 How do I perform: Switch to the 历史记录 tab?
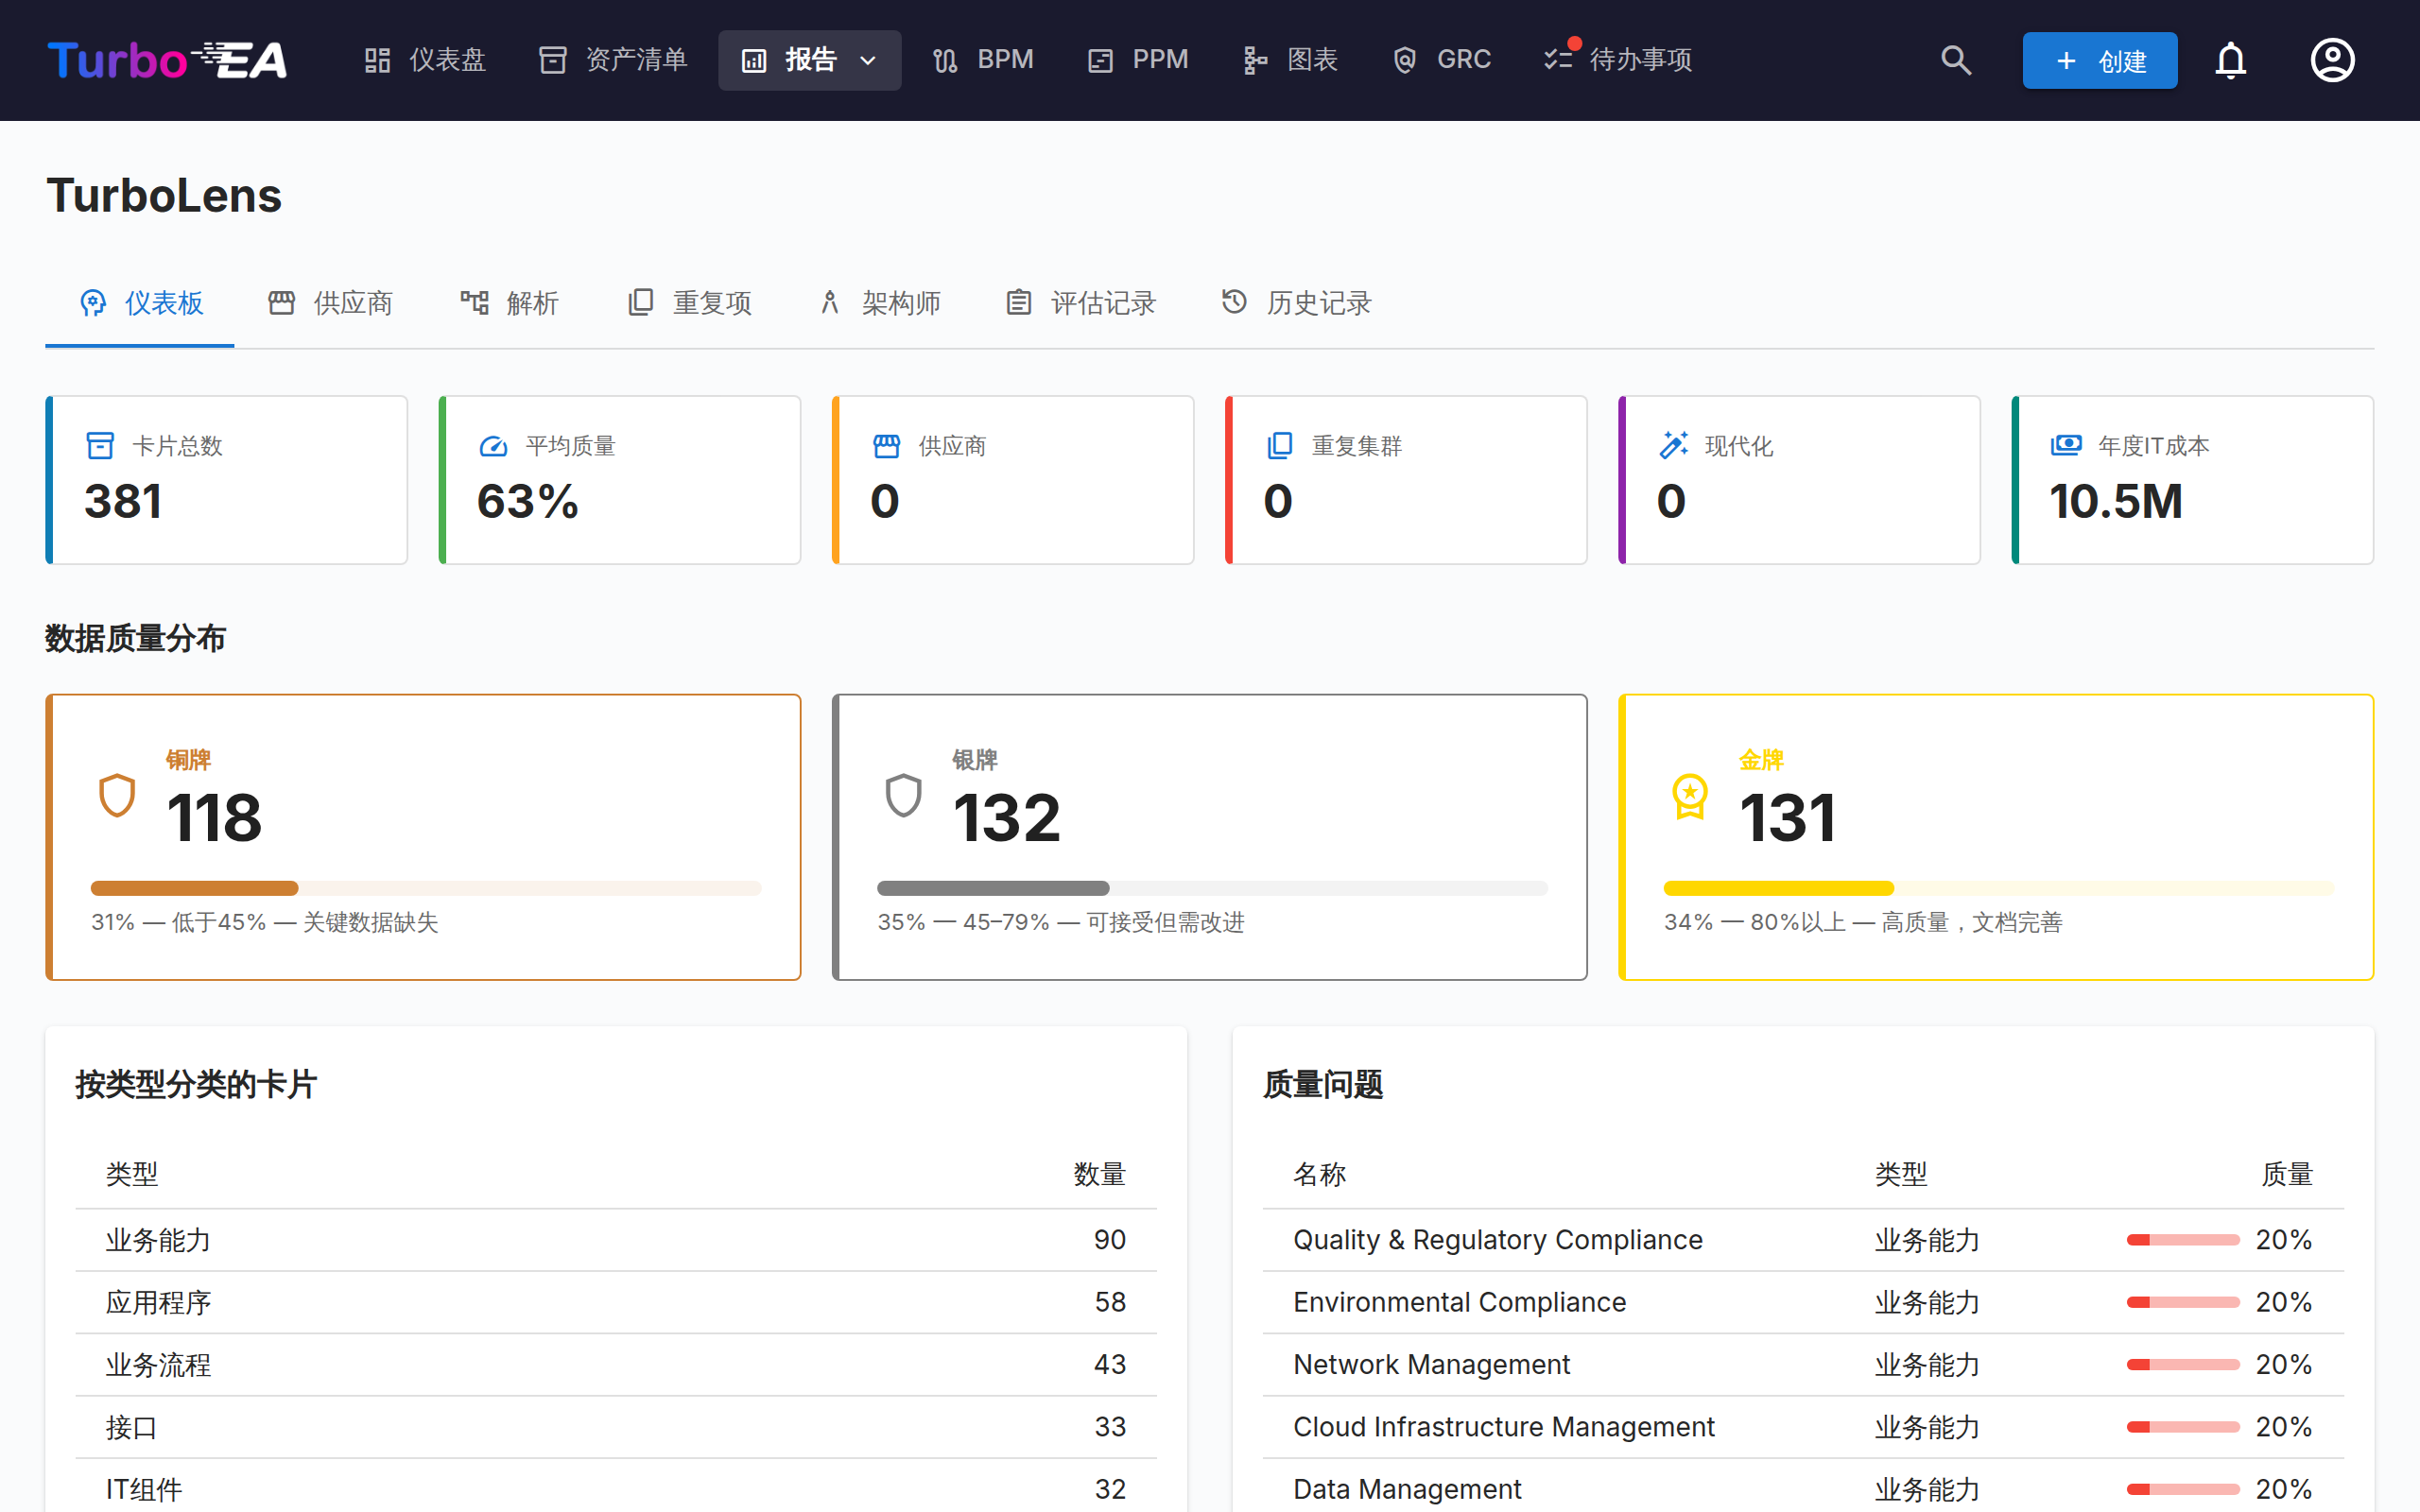tap(1297, 303)
